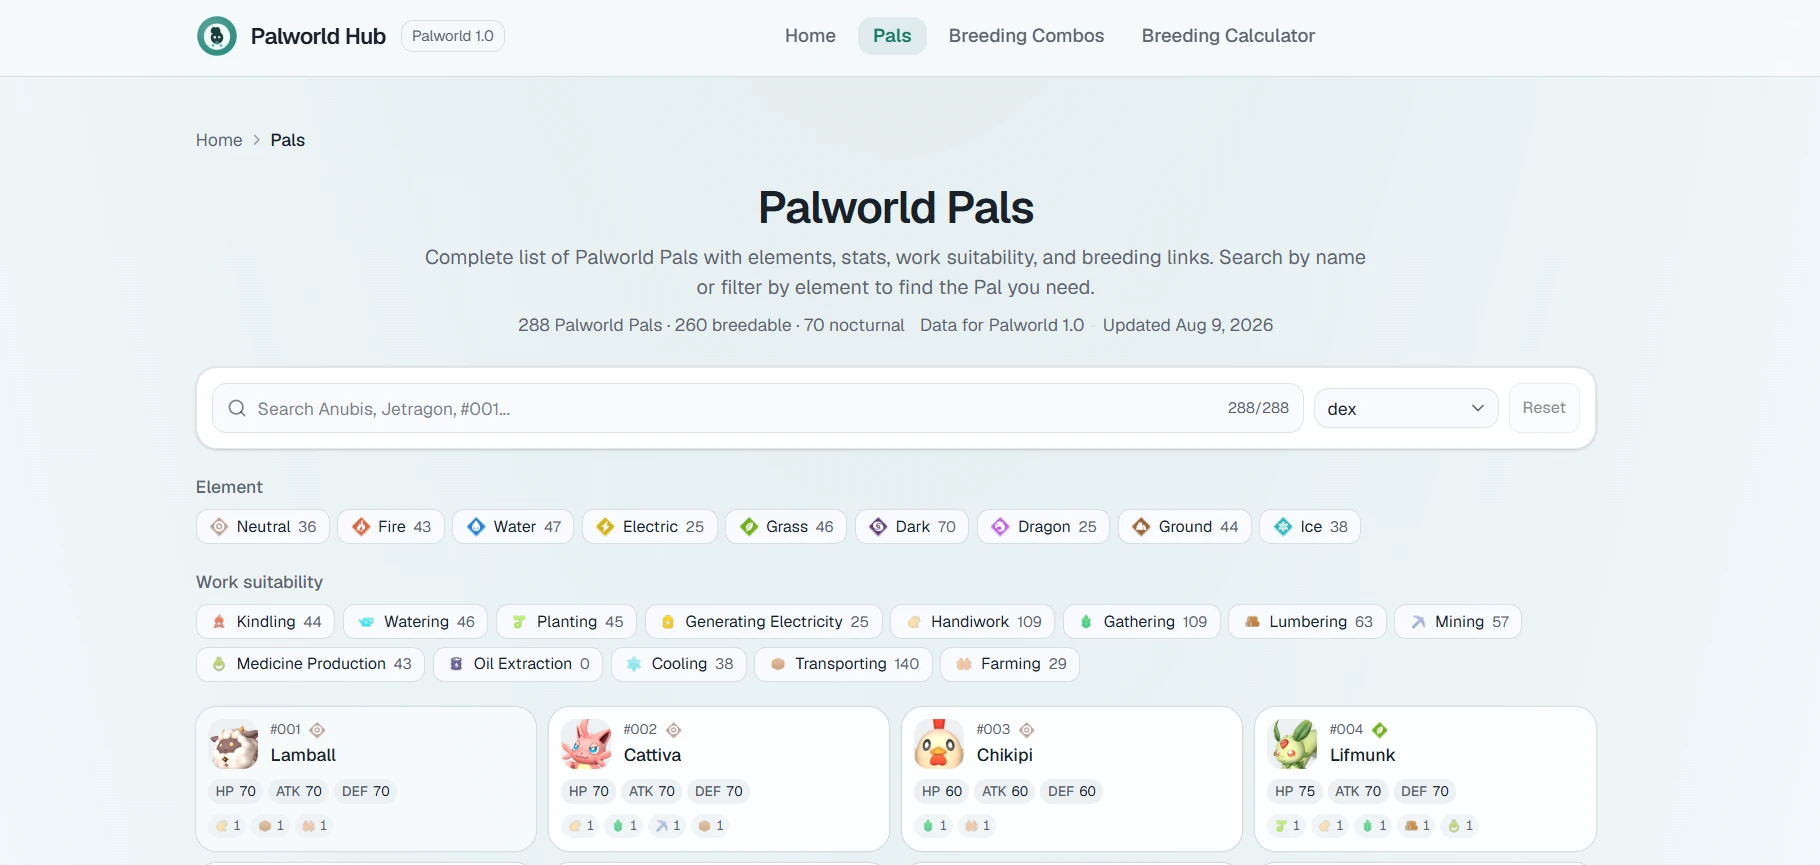1820x865 pixels.
Task: Open the Cattiva pal name link
Action: 652,755
